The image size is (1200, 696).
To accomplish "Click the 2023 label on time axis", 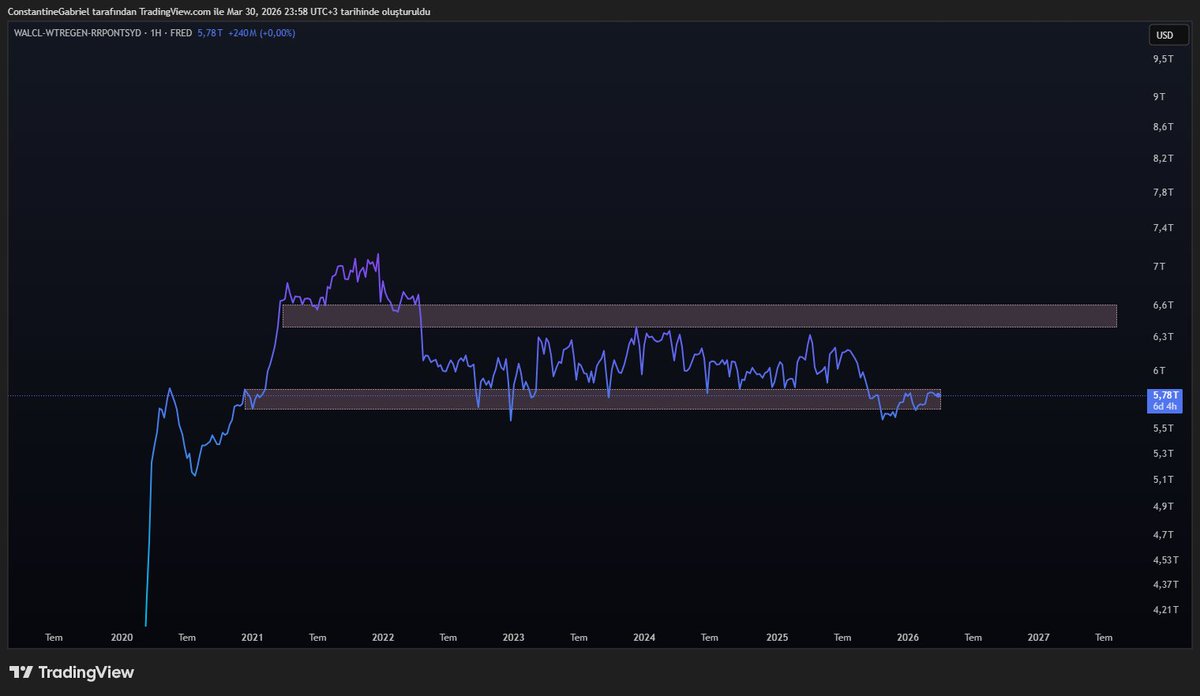I will [x=513, y=637].
